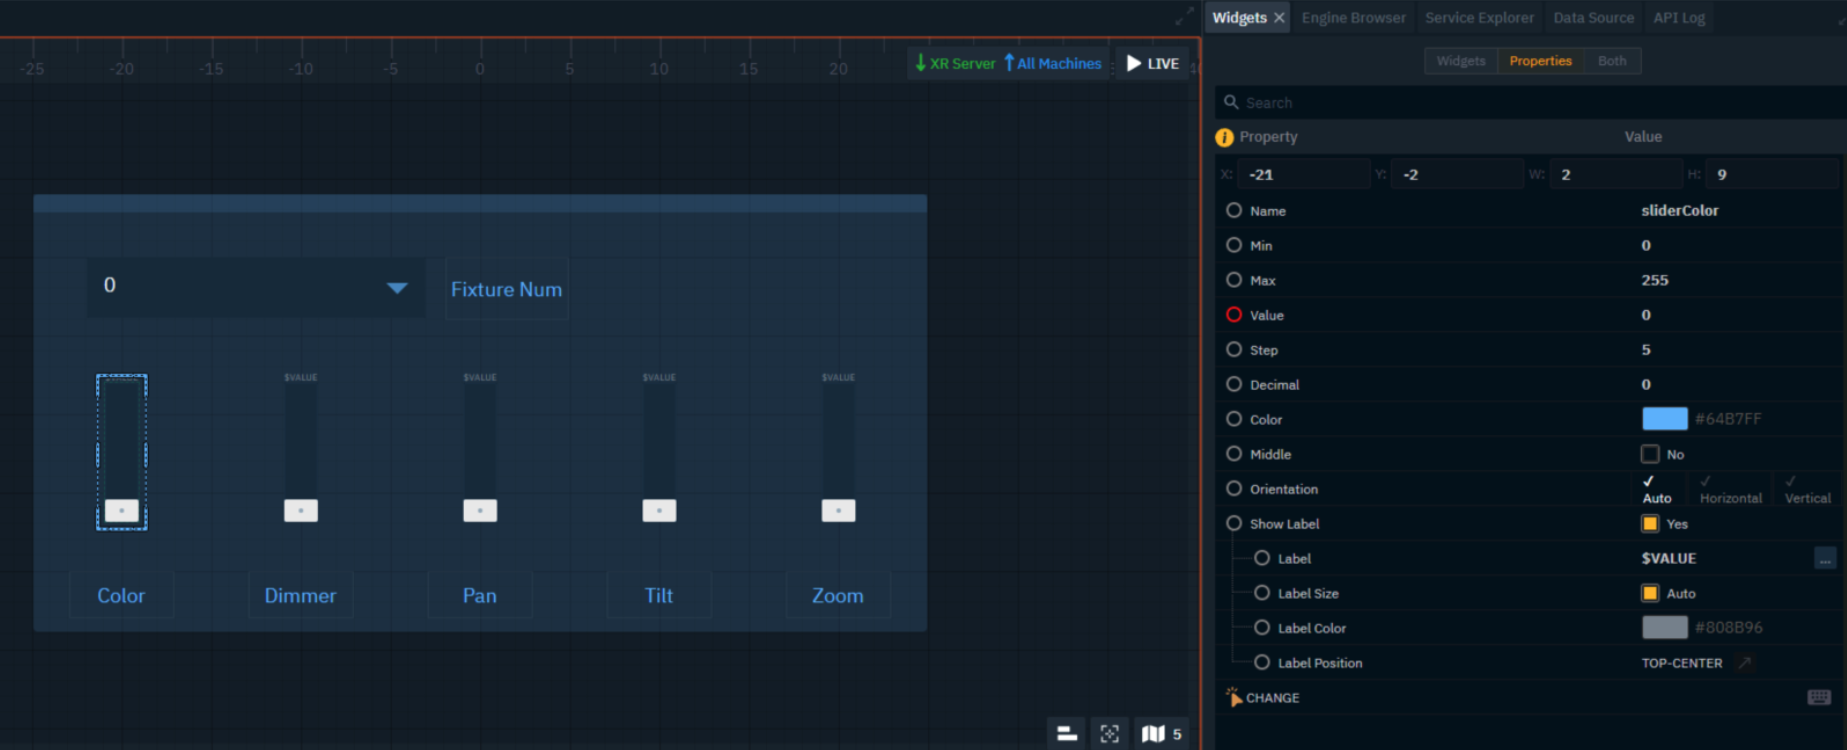1847x750 pixels.
Task: Click the yellow info icon next to Property
Action: coord(1224,137)
